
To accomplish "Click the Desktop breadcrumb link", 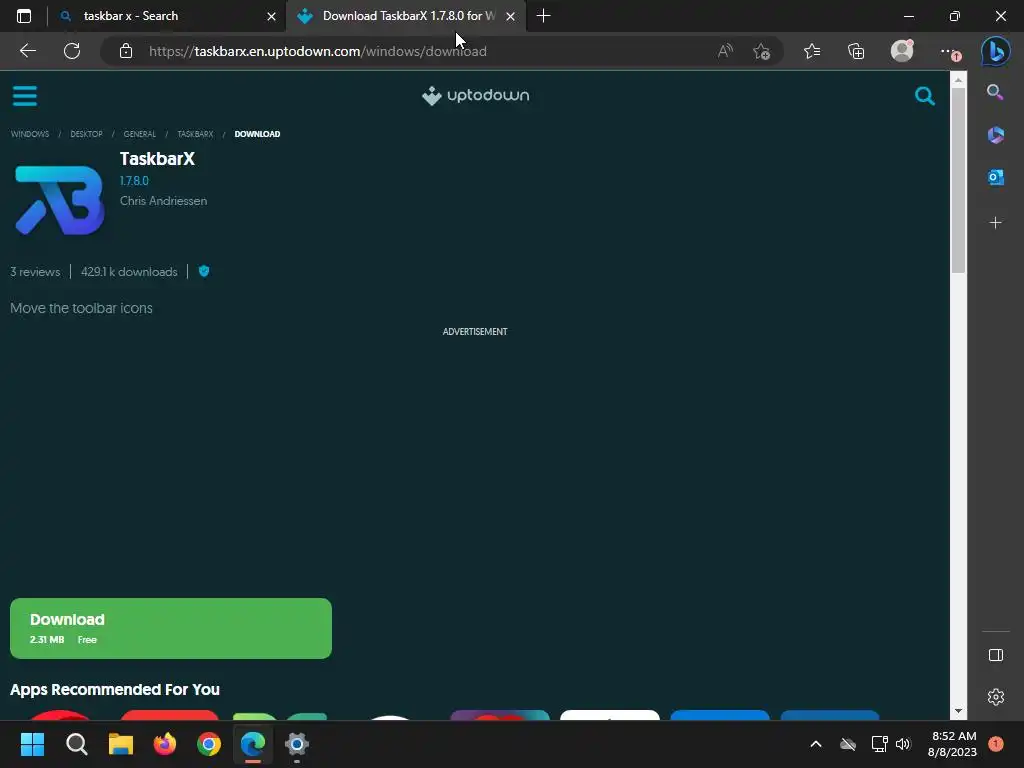I will [x=86, y=134].
